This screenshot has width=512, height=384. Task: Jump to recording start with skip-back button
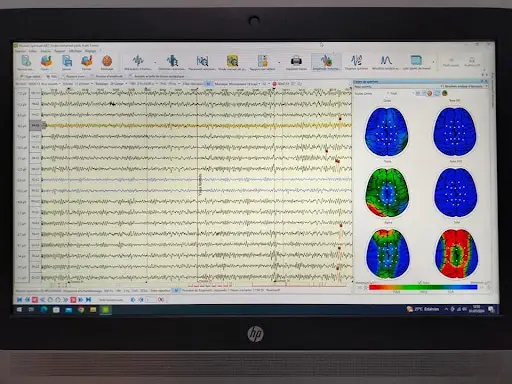pyautogui.click(x=20, y=300)
